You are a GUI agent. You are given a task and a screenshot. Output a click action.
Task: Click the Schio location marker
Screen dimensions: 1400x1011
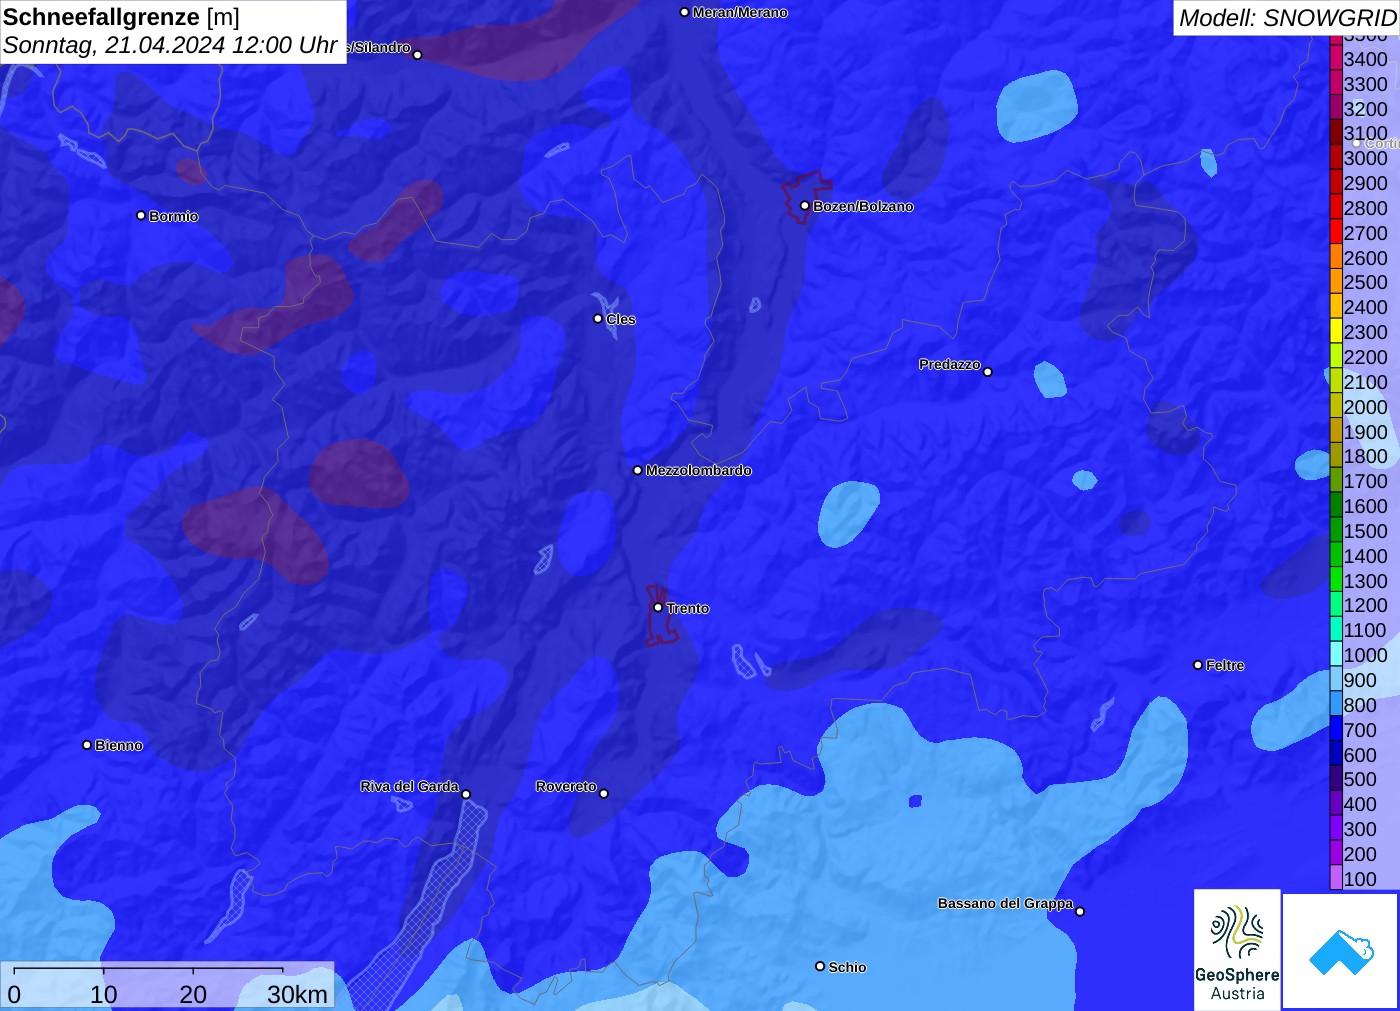tap(820, 966)
